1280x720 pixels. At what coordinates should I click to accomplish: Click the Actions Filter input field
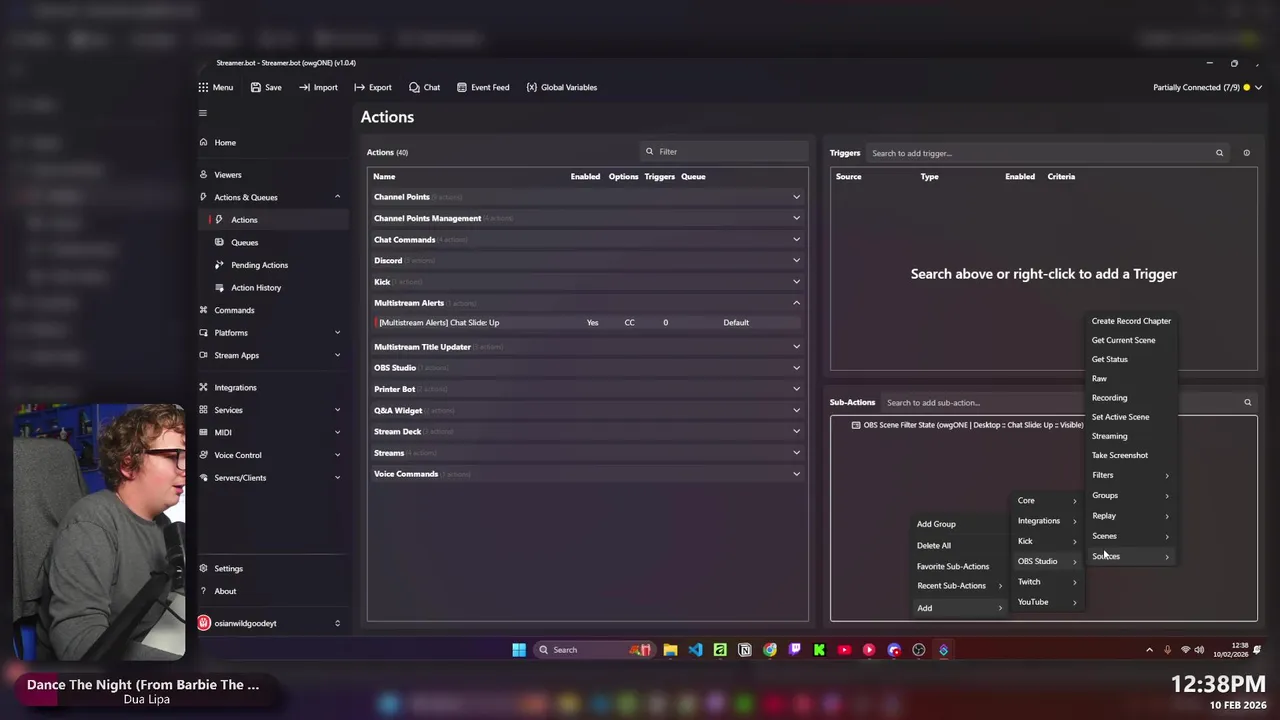click(724, 152)
